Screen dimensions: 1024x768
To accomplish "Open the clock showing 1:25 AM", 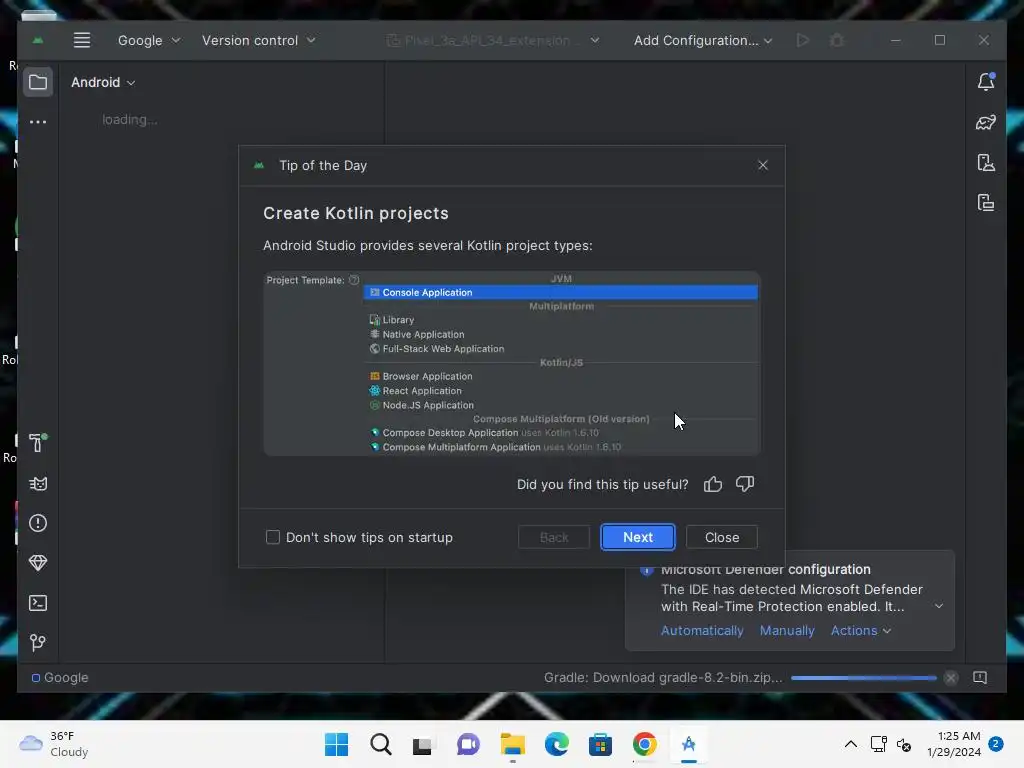I will 954,744.
